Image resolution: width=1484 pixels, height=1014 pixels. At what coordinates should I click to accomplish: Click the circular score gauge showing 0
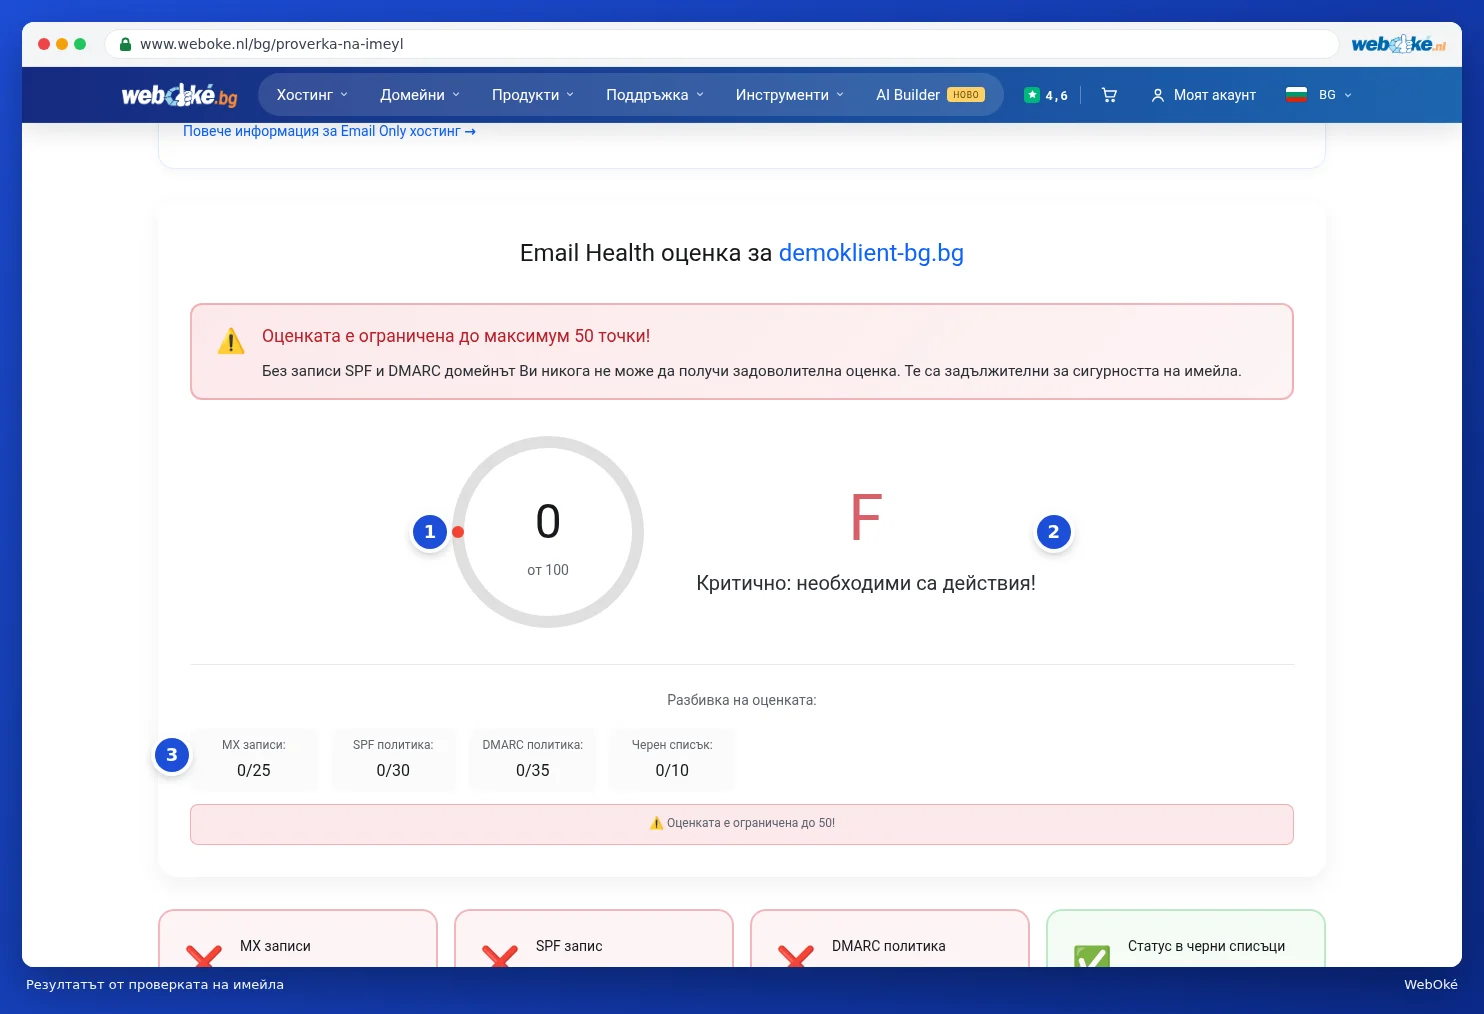[x=548, y=532]
